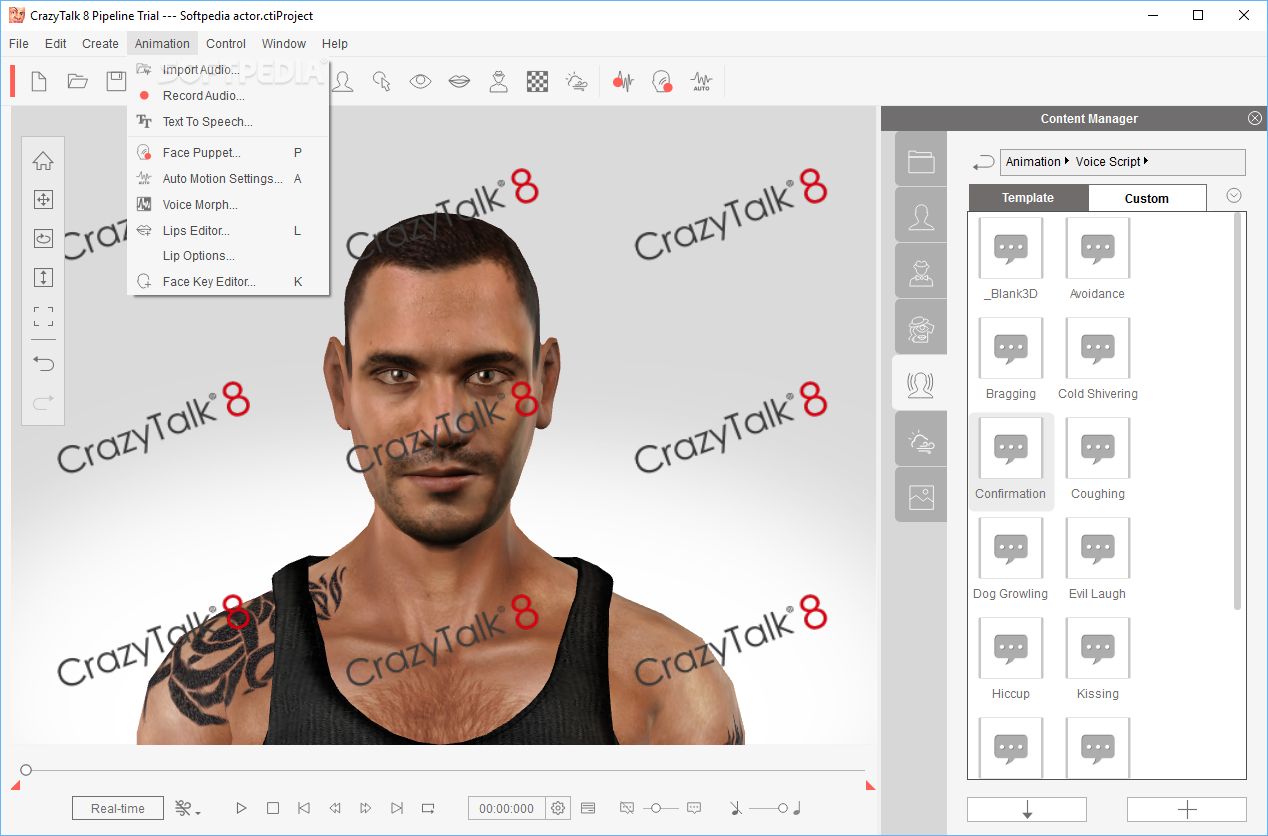Click the Home view icon in viewport tools
Viewport: 1268px width, 836px height.
tap(43, 161)
